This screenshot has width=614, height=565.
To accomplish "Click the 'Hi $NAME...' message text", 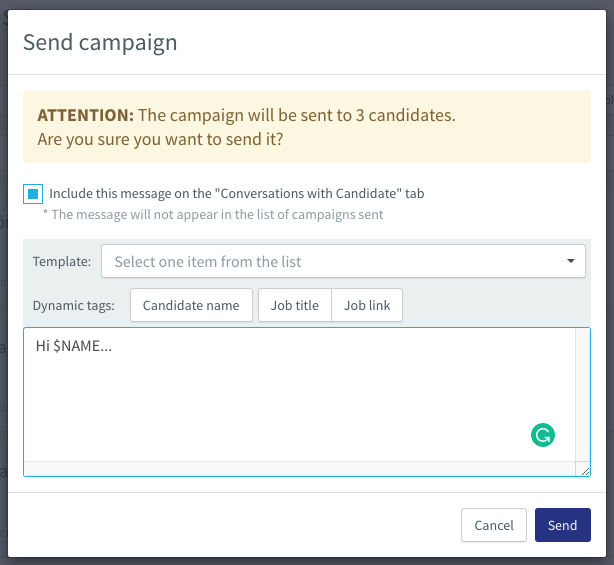I will pos(73,346).
